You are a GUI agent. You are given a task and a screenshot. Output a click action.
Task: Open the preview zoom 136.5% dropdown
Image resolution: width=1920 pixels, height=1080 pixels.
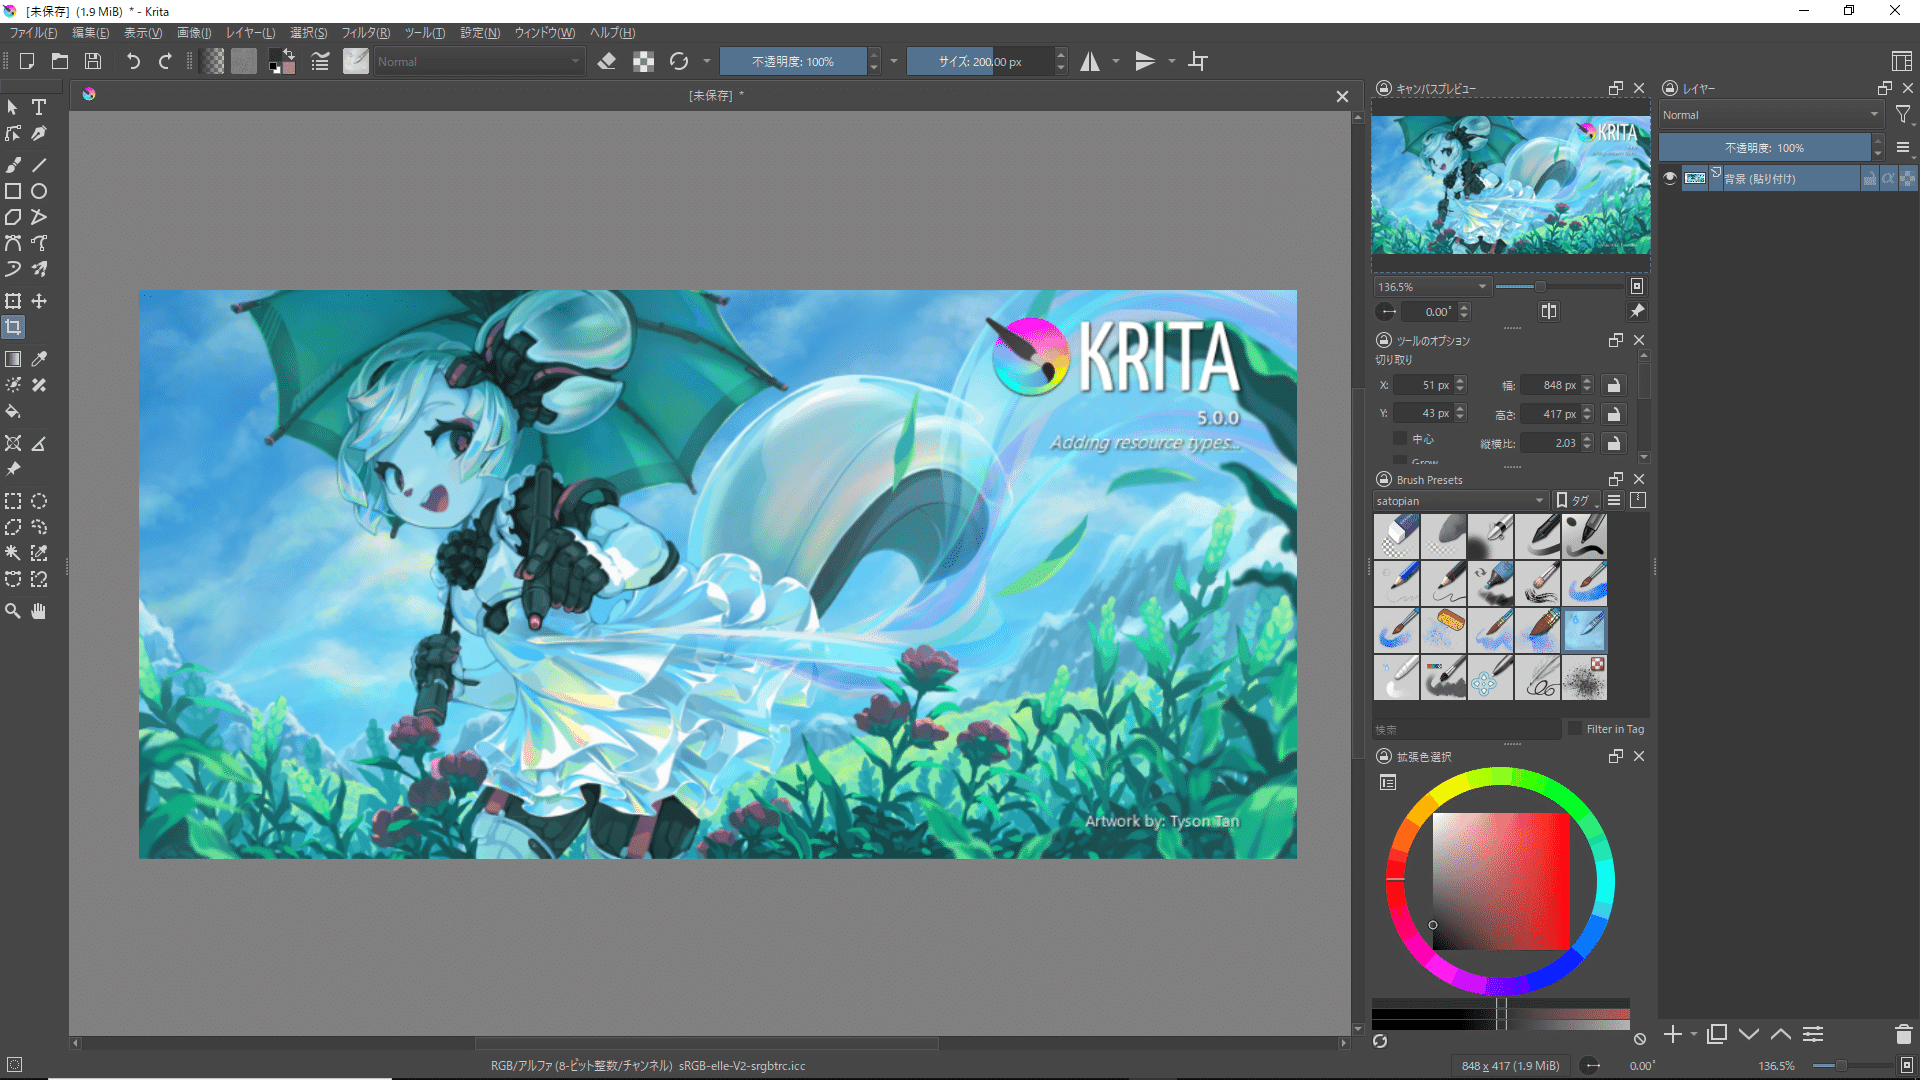click(x=1432, y=287)
